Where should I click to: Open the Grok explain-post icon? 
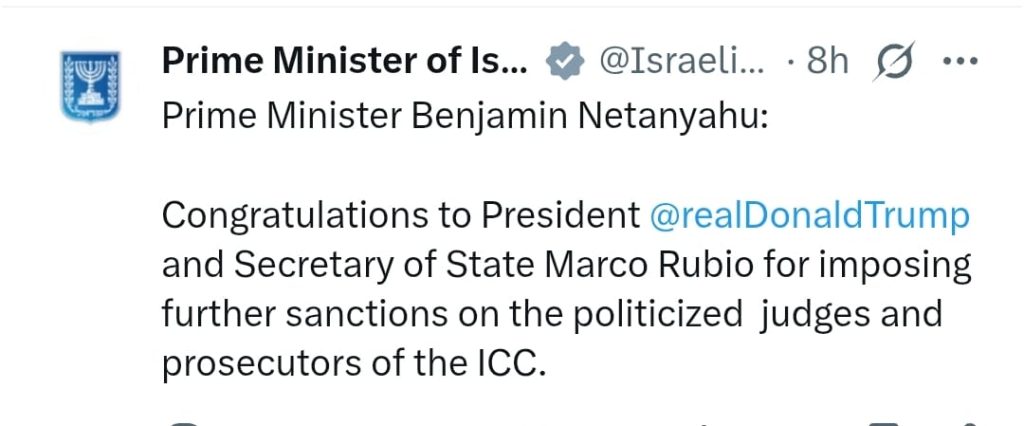coord(894,61)
